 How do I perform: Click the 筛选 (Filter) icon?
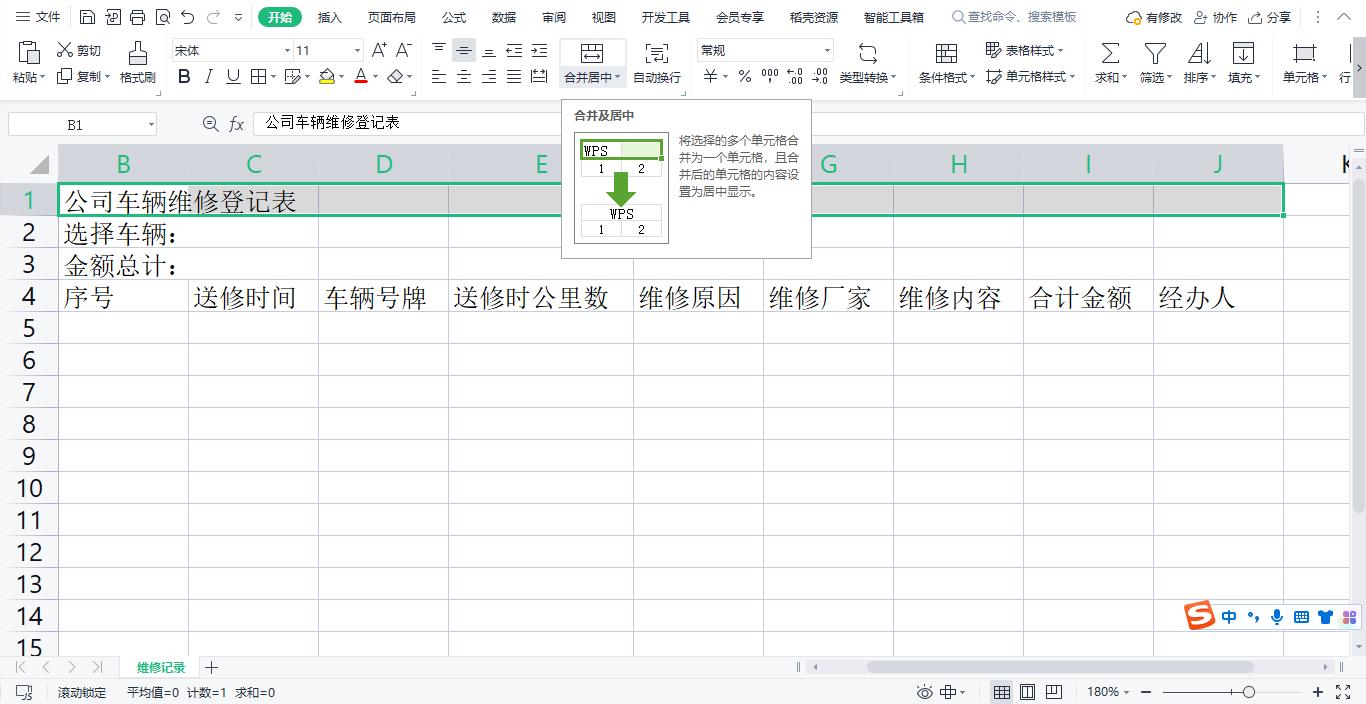coord(1153,62)
